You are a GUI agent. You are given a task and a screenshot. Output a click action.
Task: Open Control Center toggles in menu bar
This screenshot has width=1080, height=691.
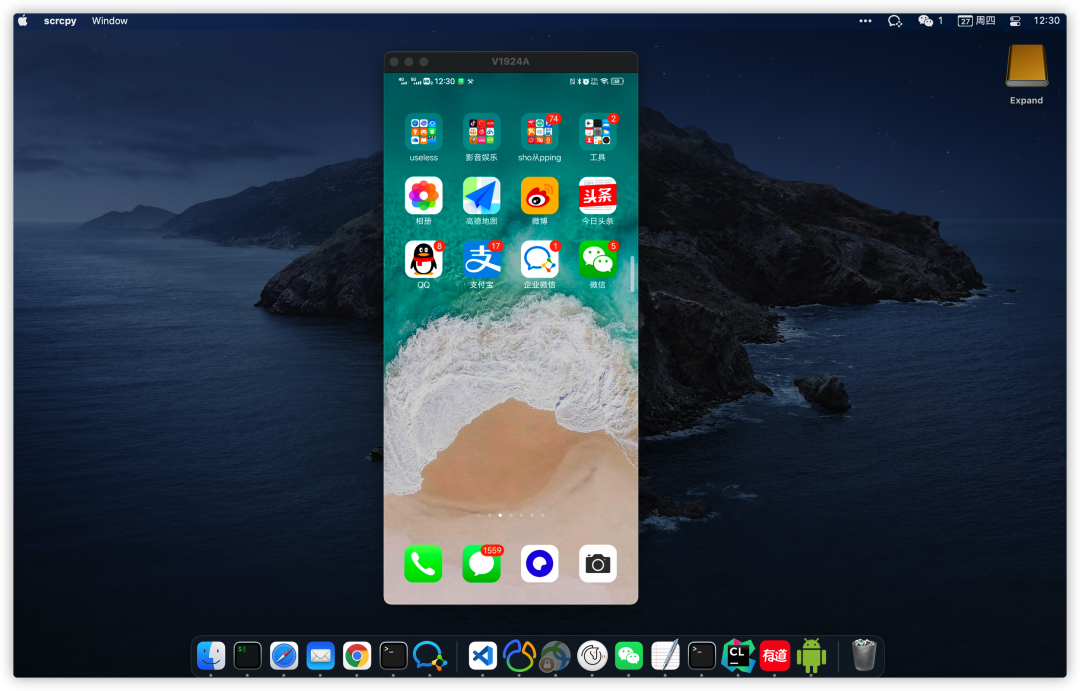click(x=1015, y=21)
